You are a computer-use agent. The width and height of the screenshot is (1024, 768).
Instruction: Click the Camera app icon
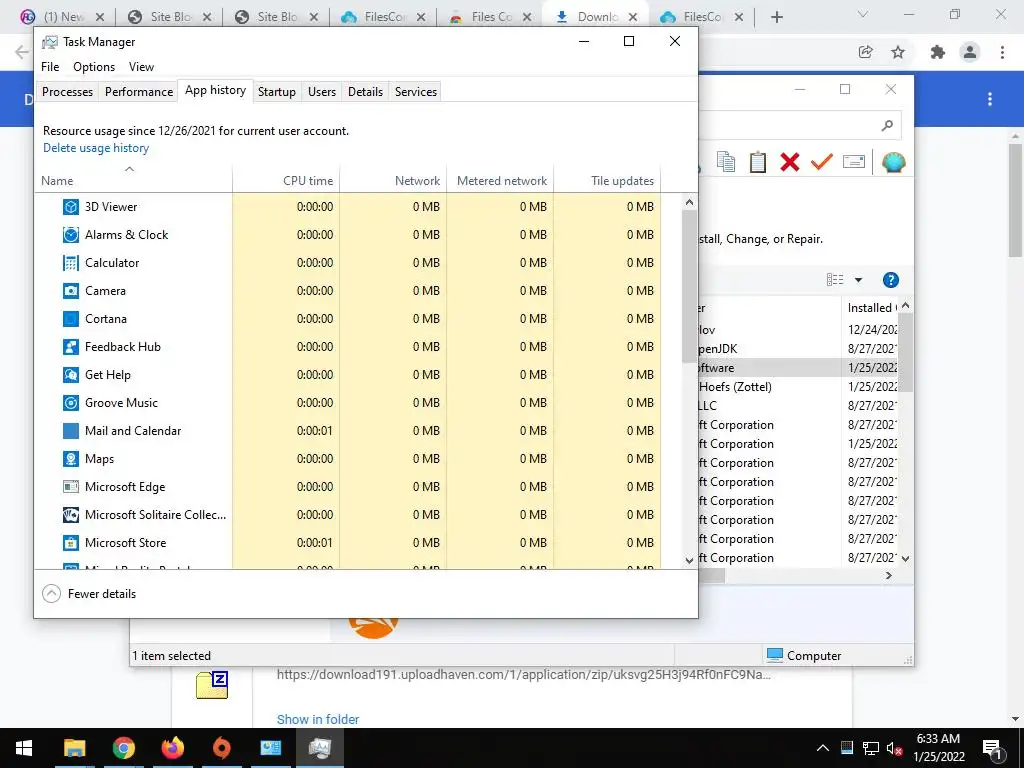coord(71,291)
